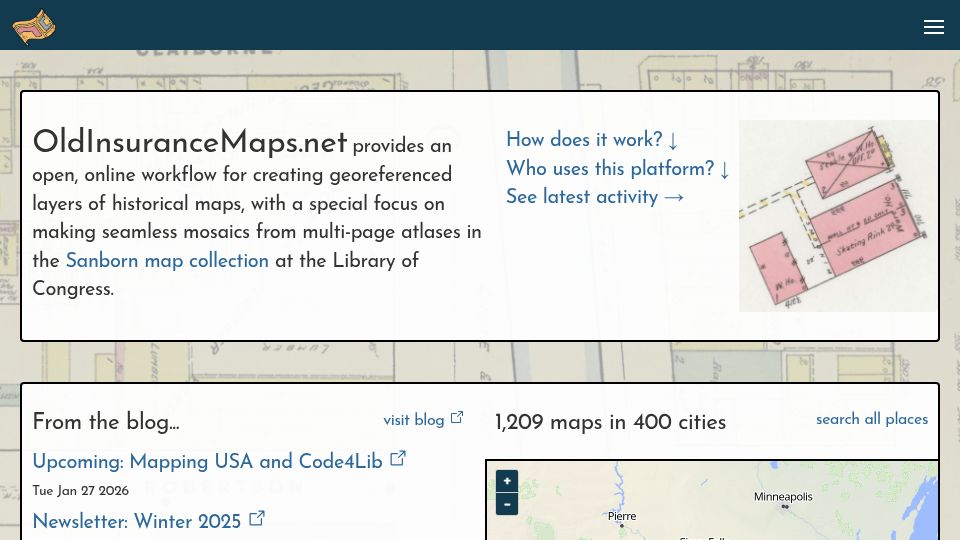Open 'See latest activity' link
The width and height of the screenshot is (960, 540).
click(x=594, y=197)
